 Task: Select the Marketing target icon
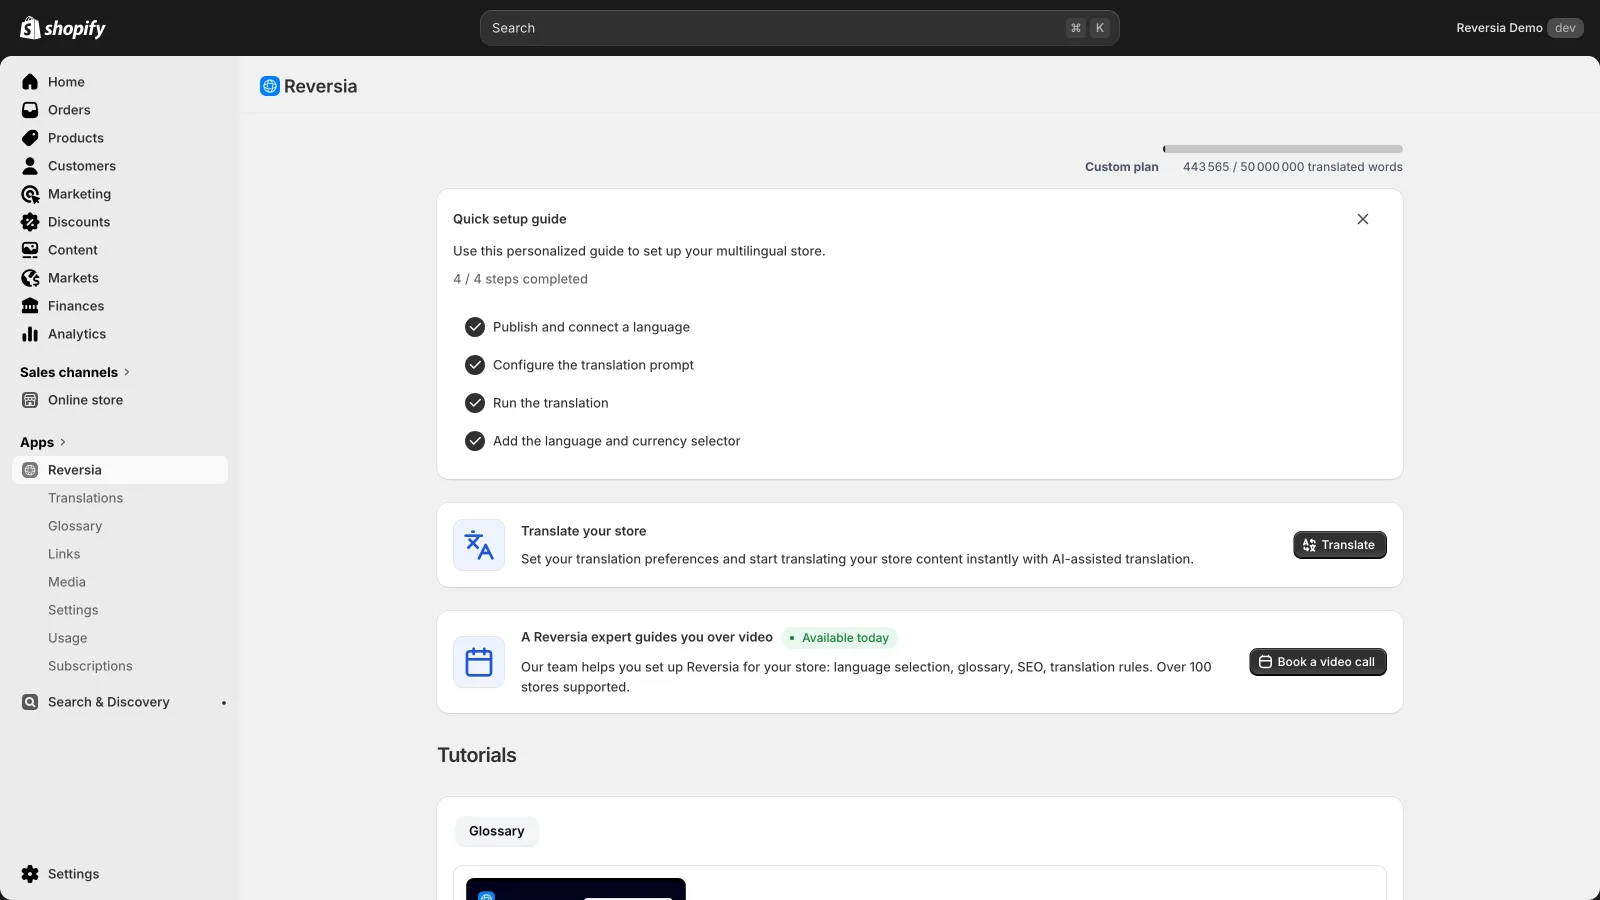click(30, 194)
